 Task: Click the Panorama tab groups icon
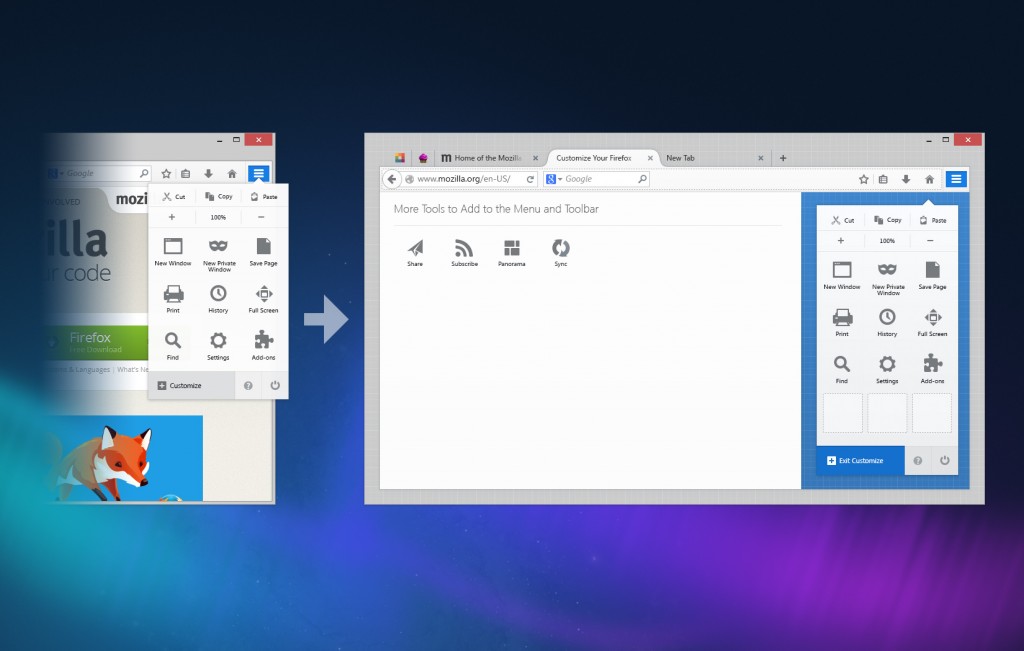tap(511, 248)
